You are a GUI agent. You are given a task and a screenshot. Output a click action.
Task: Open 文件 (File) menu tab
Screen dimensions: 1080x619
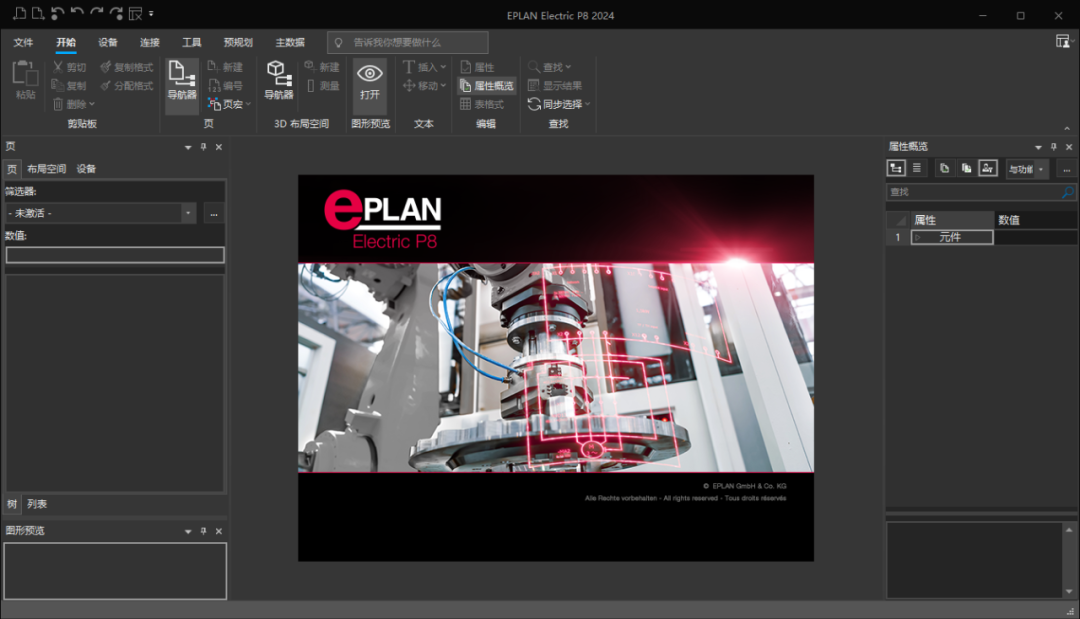click(23, 42)
